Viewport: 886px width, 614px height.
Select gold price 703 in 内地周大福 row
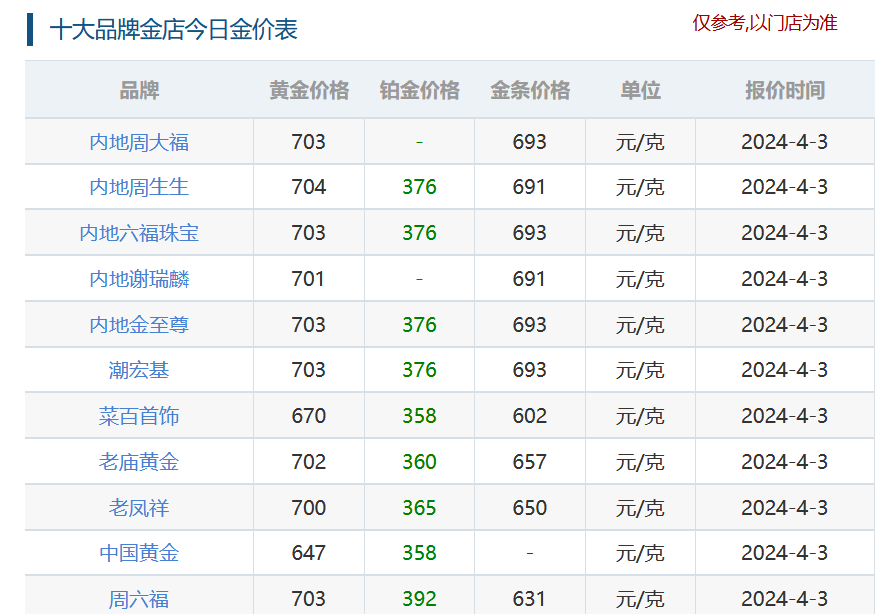(309, 142)
